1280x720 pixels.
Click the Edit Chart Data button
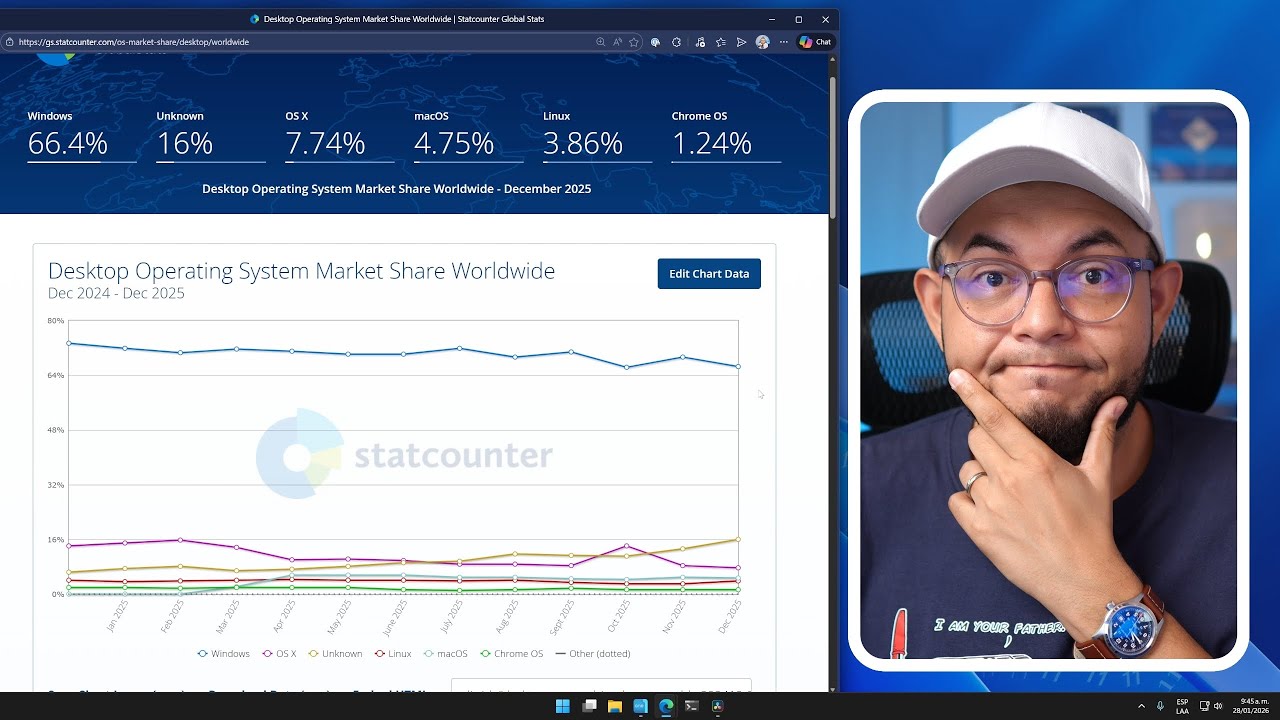(709, 274)
